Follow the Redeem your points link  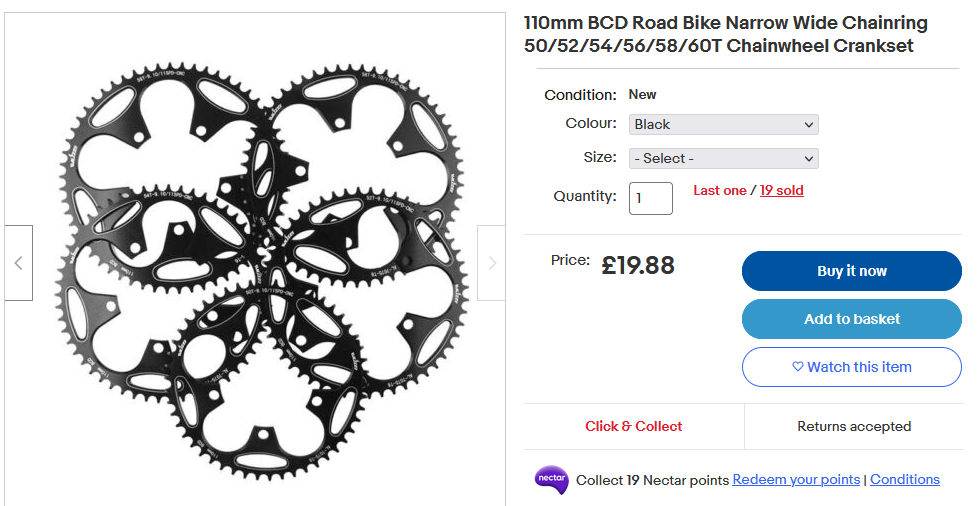[796, 479]
